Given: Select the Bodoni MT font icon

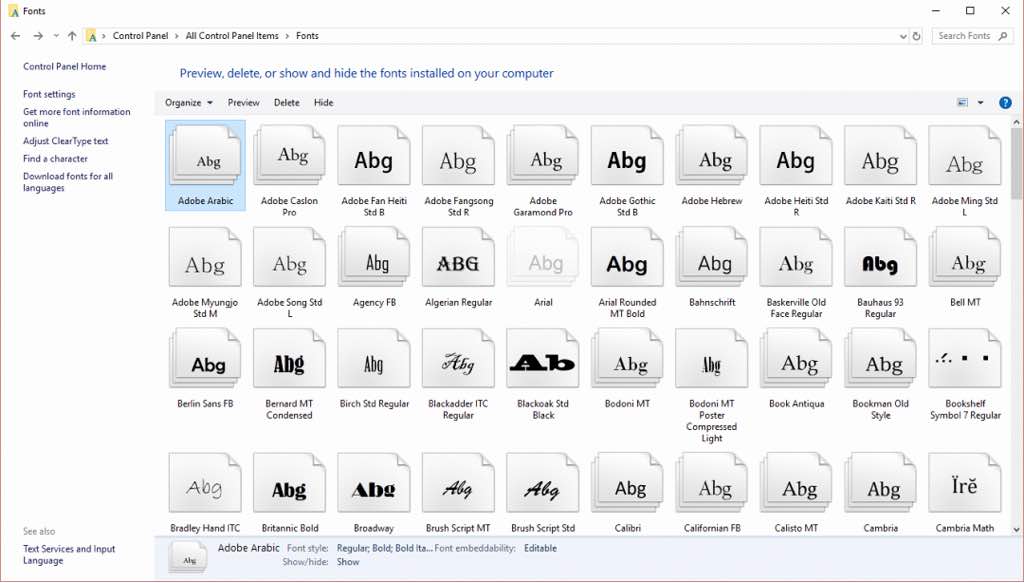Looking at the screenshot, I should click(x=627, y=358).
